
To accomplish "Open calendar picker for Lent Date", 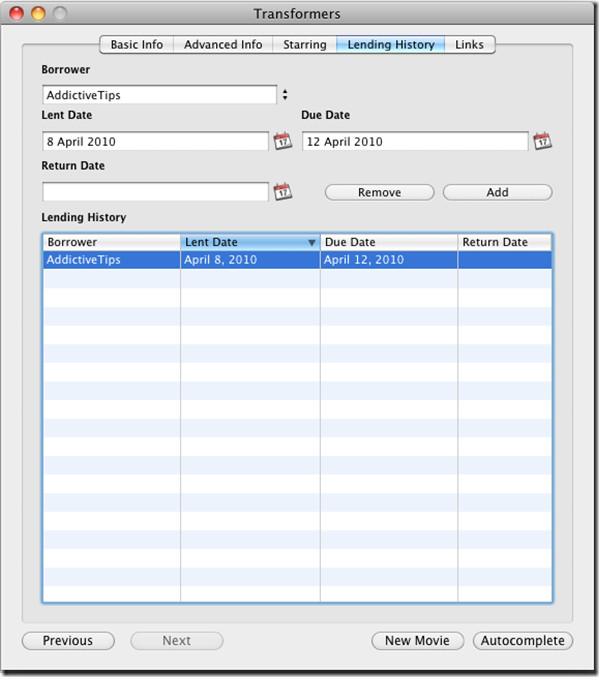I will click(283, 141).
